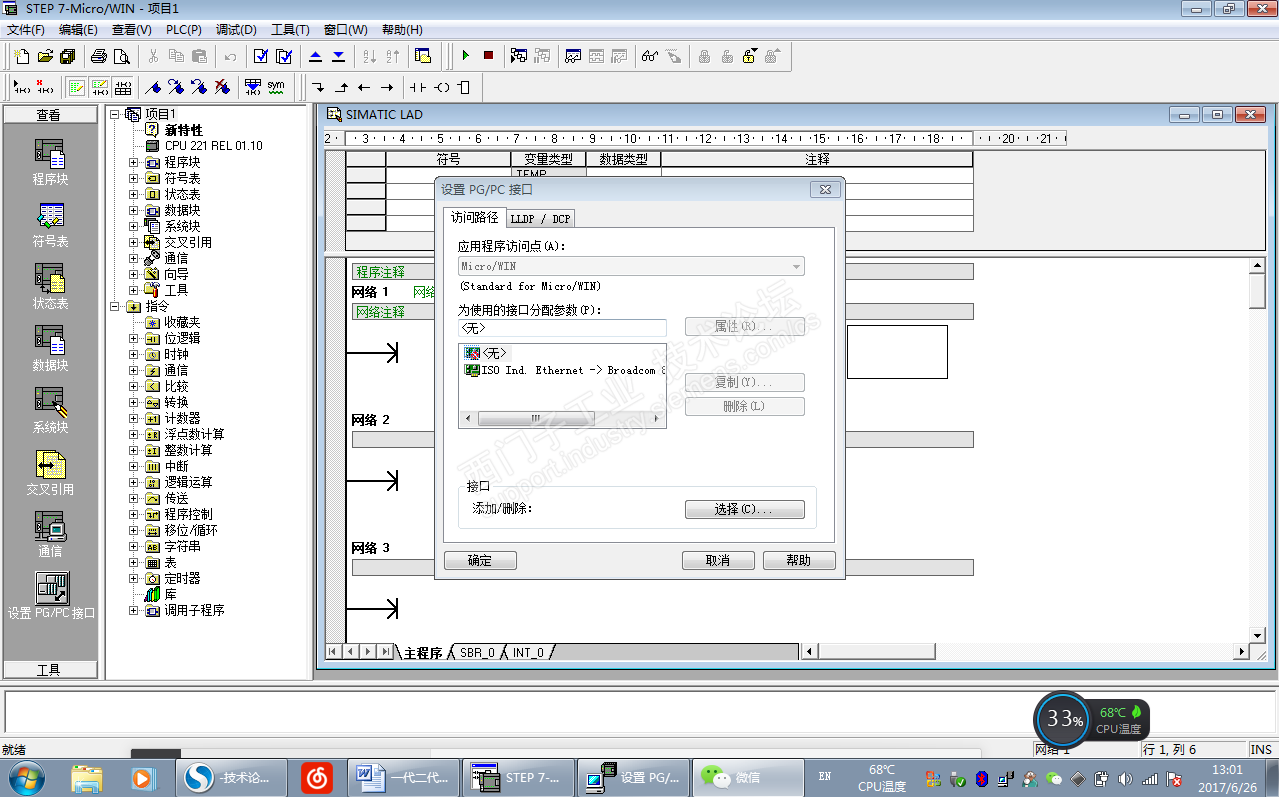This screenshot has width=1279, height=797.
Task: Select CPU 221 REL 01.10 tree item
Action: tap(205, 146)
